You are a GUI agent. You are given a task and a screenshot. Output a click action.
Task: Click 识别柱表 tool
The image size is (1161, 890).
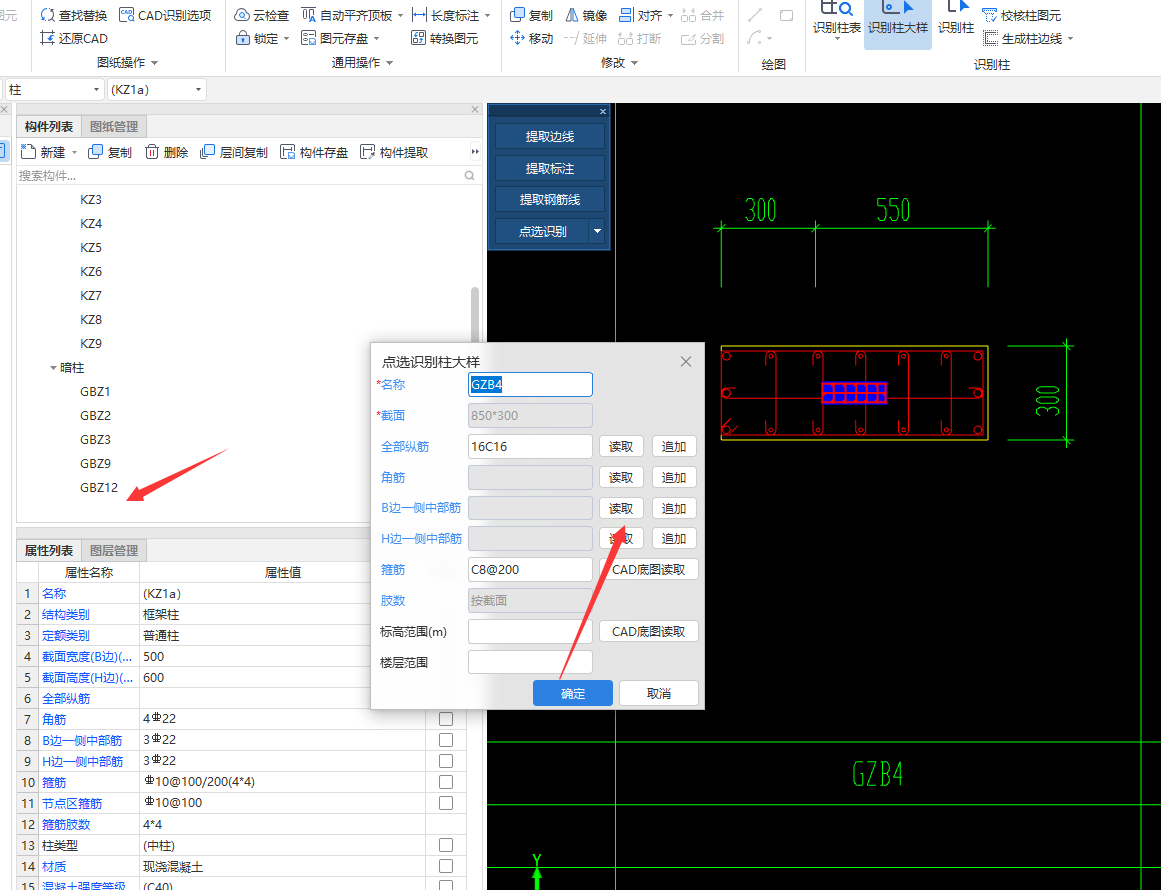[x=837, y=21]
